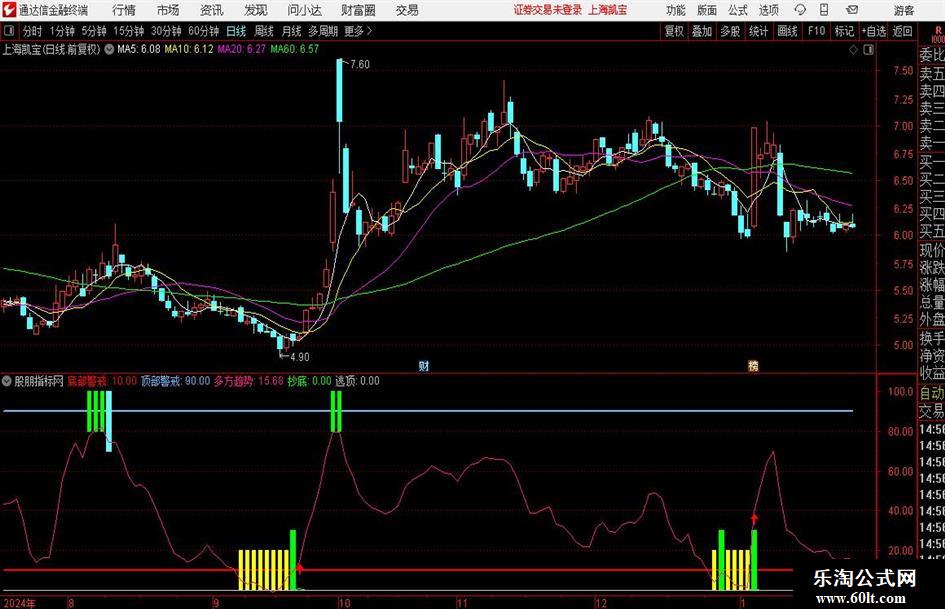Click the 多股 multi-stock button

pos(730,31)
